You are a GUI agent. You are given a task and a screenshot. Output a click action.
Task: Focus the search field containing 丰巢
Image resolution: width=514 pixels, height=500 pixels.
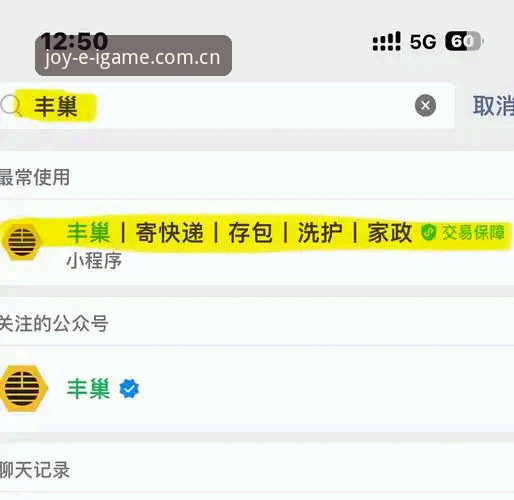(x=227, y=106)
